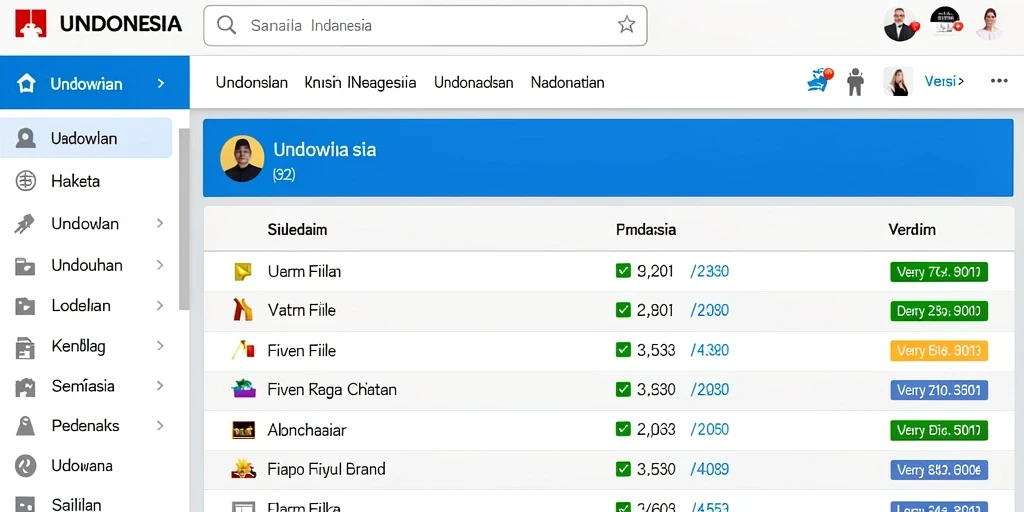Click the sidebar vertical scrollbar
This screenshot has height=512, width=1024.
point(184,219)
